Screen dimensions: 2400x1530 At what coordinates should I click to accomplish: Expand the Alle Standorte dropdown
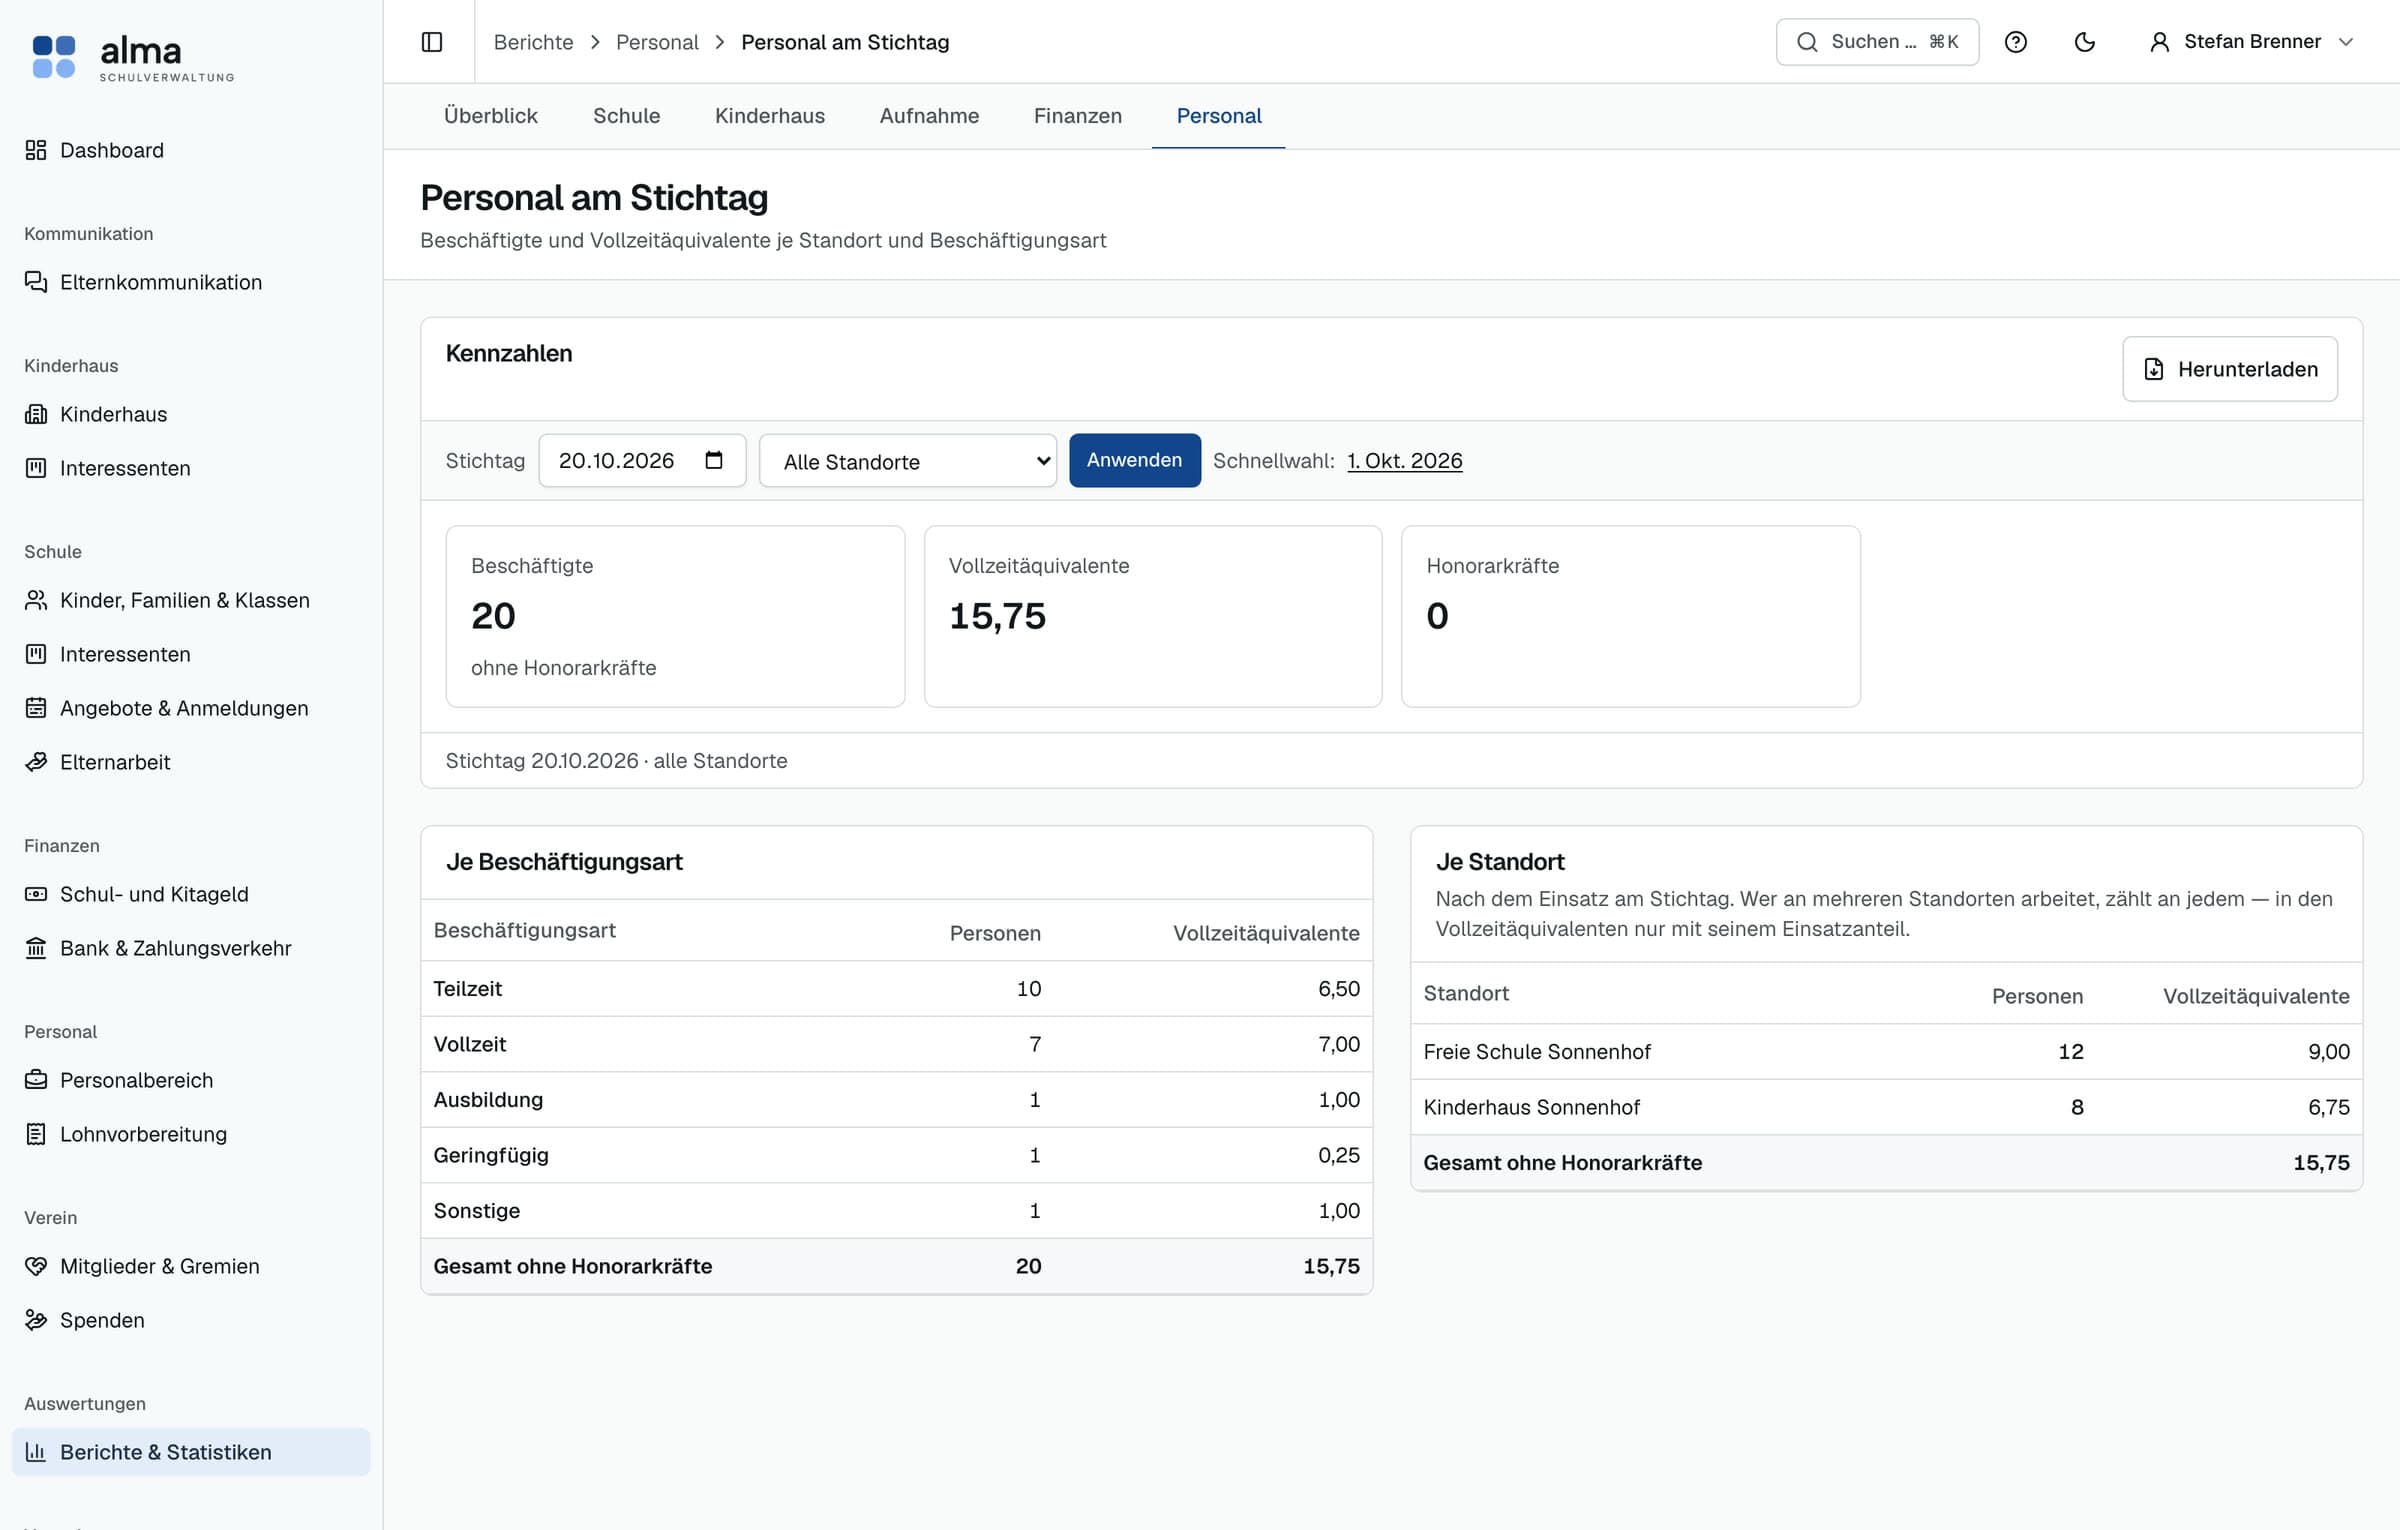click(x=908, y=461)
